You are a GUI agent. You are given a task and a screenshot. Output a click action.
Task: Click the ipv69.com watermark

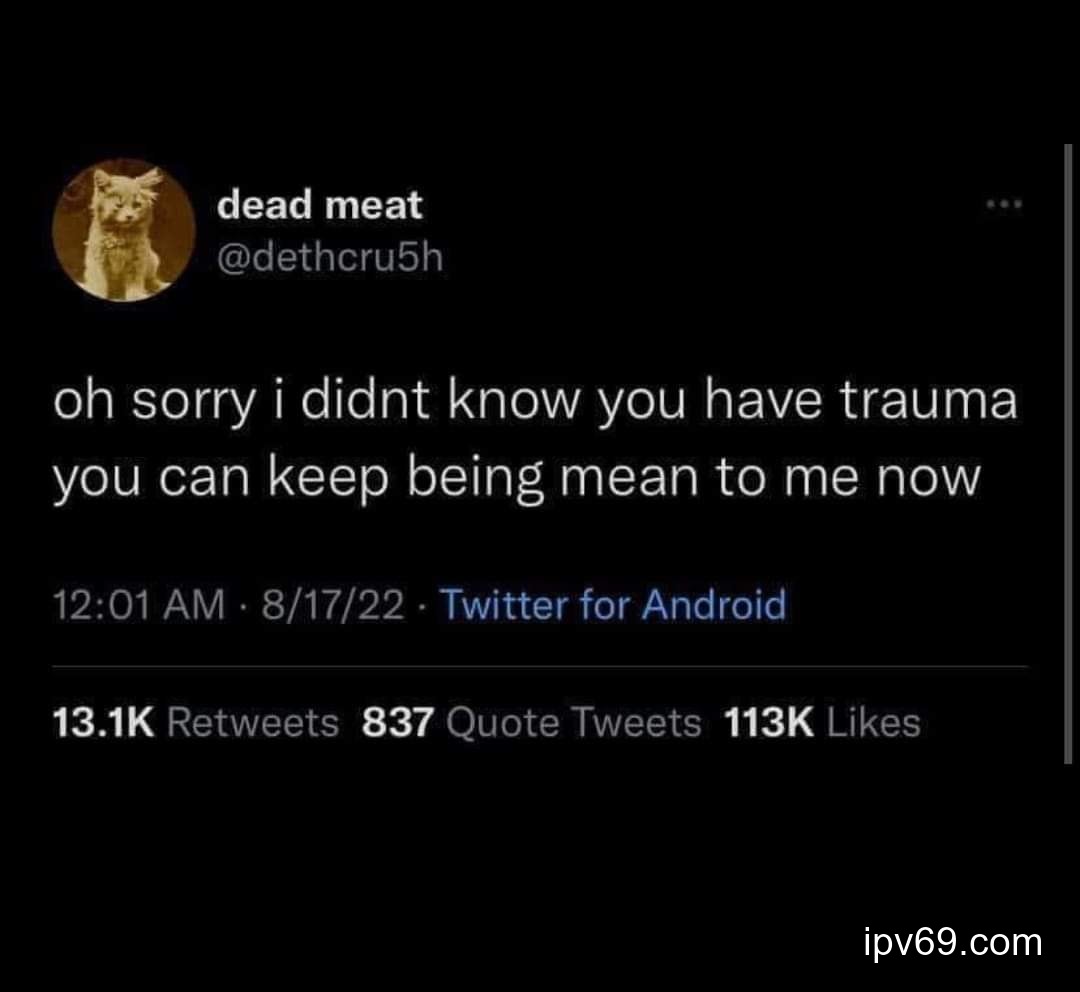953,942
